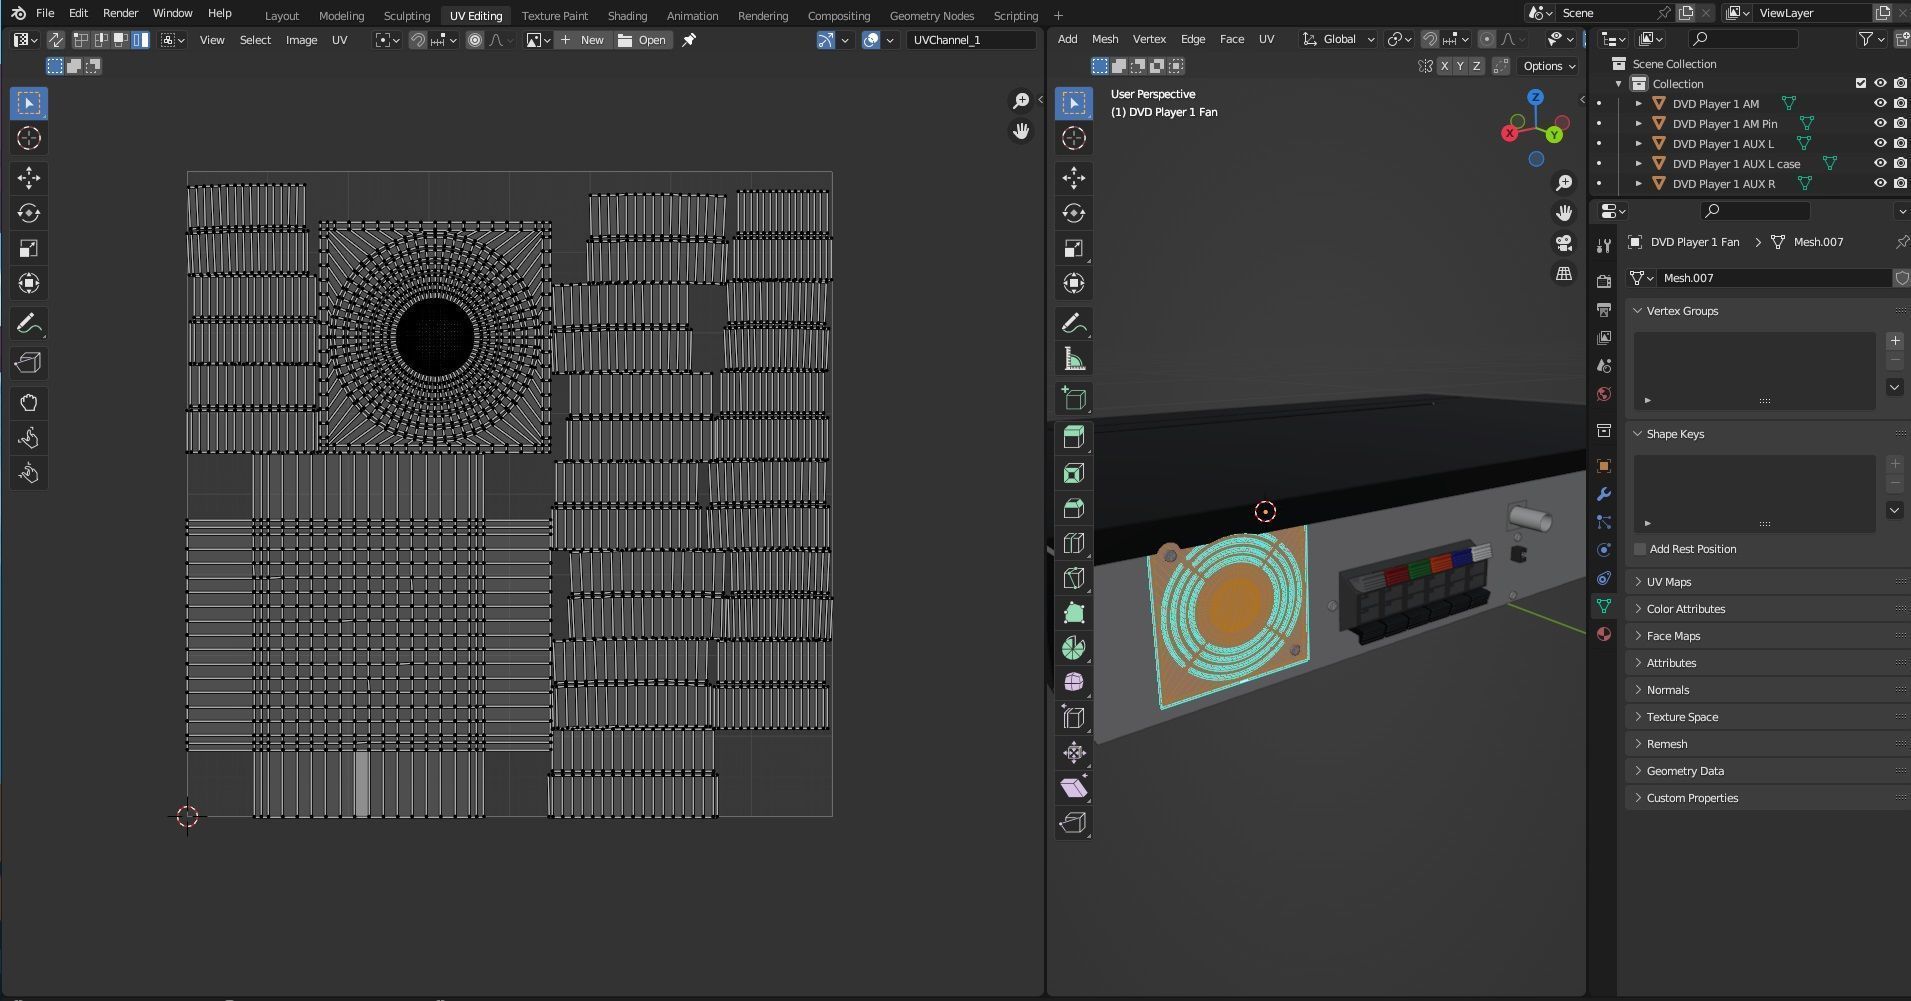
Task: Switch to the Texture Paint workspace tab
Action: point(554,16)
